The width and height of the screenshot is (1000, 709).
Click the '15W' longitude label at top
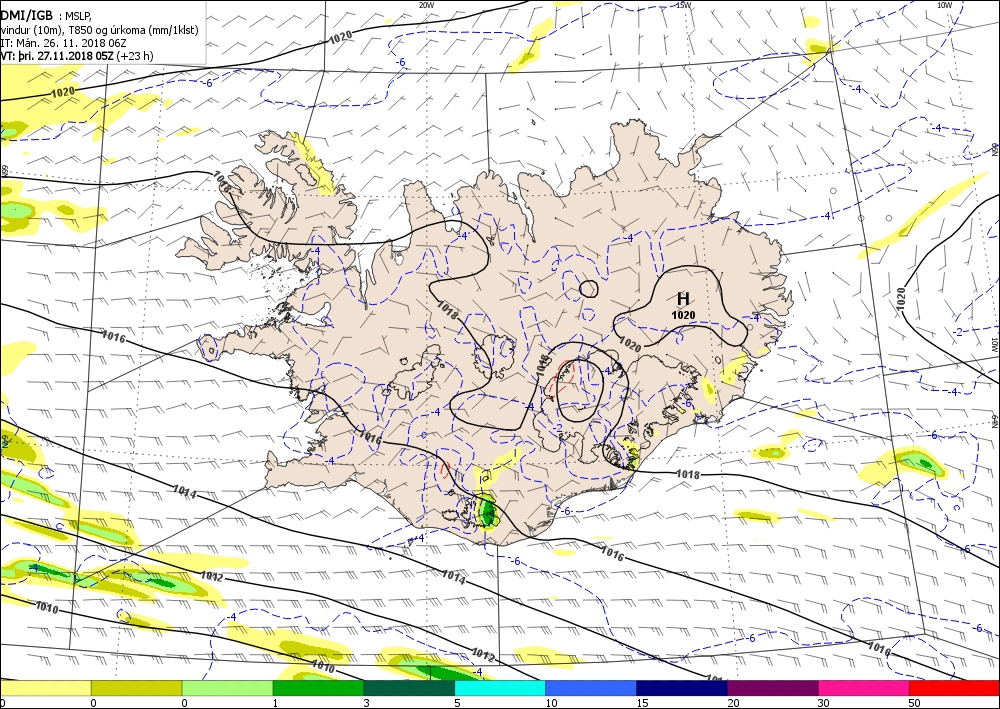coord(684,5)
